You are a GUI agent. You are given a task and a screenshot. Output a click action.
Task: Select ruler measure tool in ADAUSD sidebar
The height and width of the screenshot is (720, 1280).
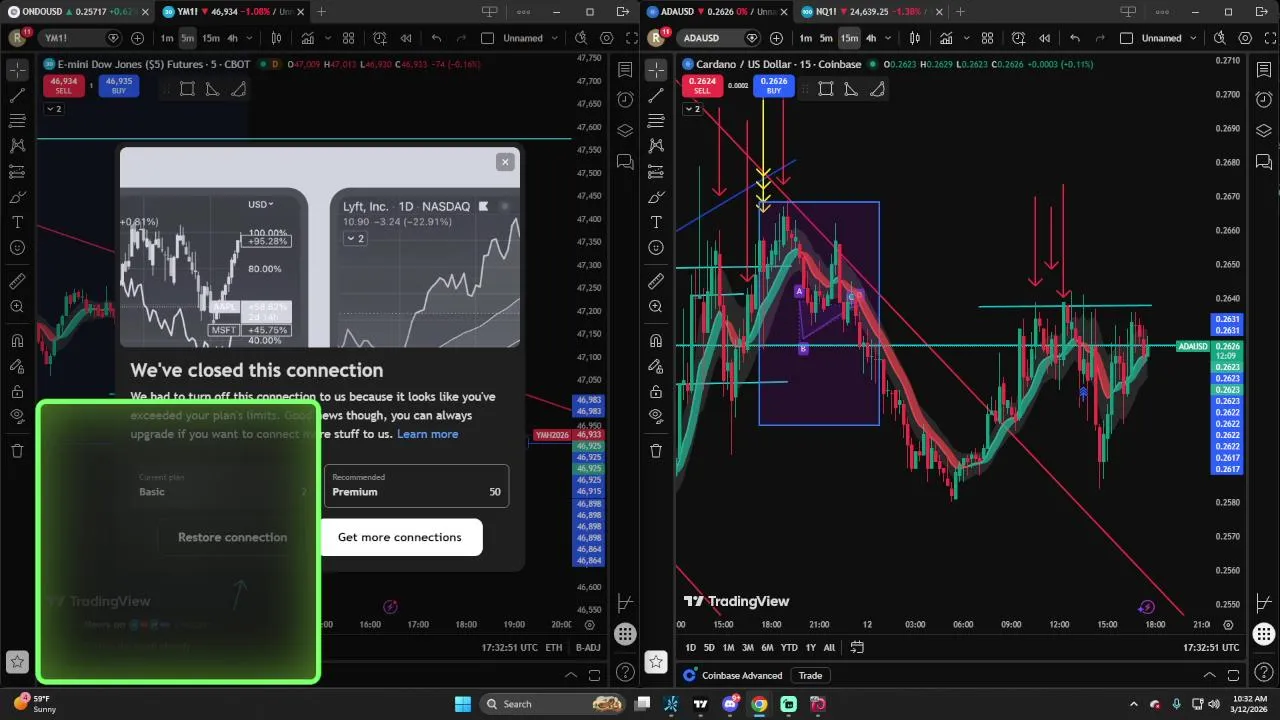656,281
